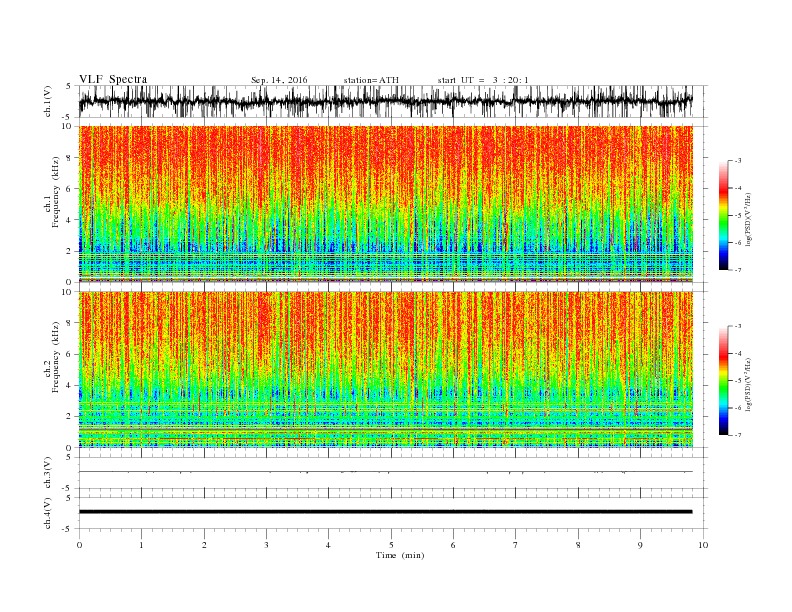Click the "9" tick on the time axis
This screenshot has height=612, width=792.
click(x=640, y=545)
